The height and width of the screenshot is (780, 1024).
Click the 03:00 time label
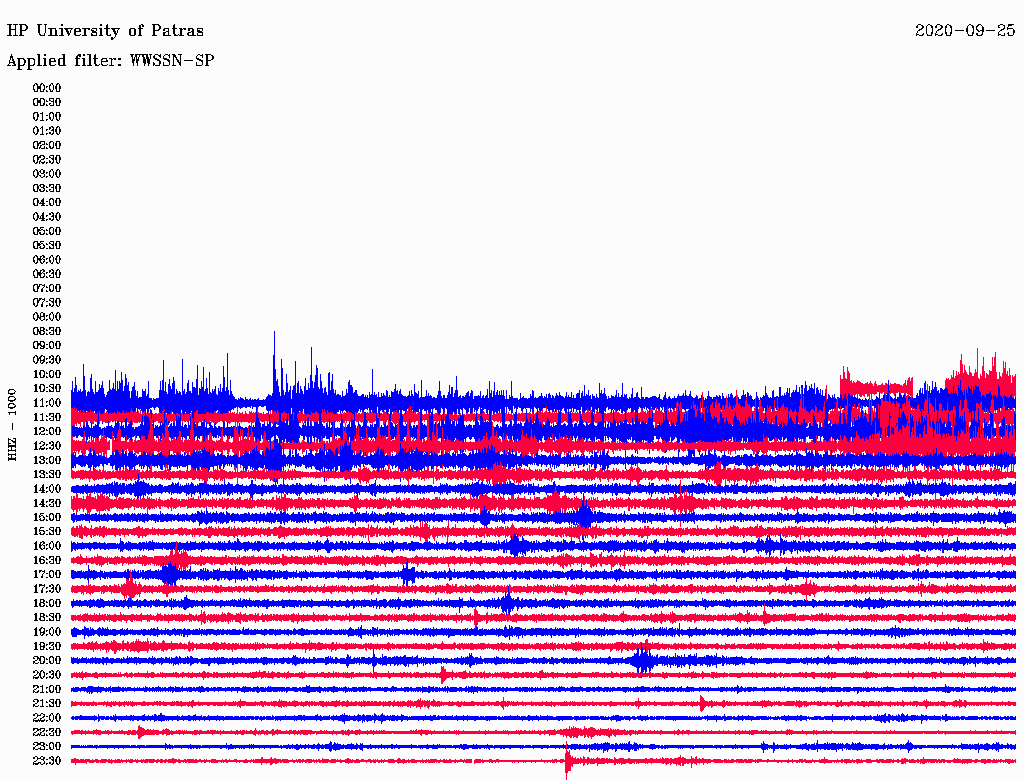click(46, 174)
